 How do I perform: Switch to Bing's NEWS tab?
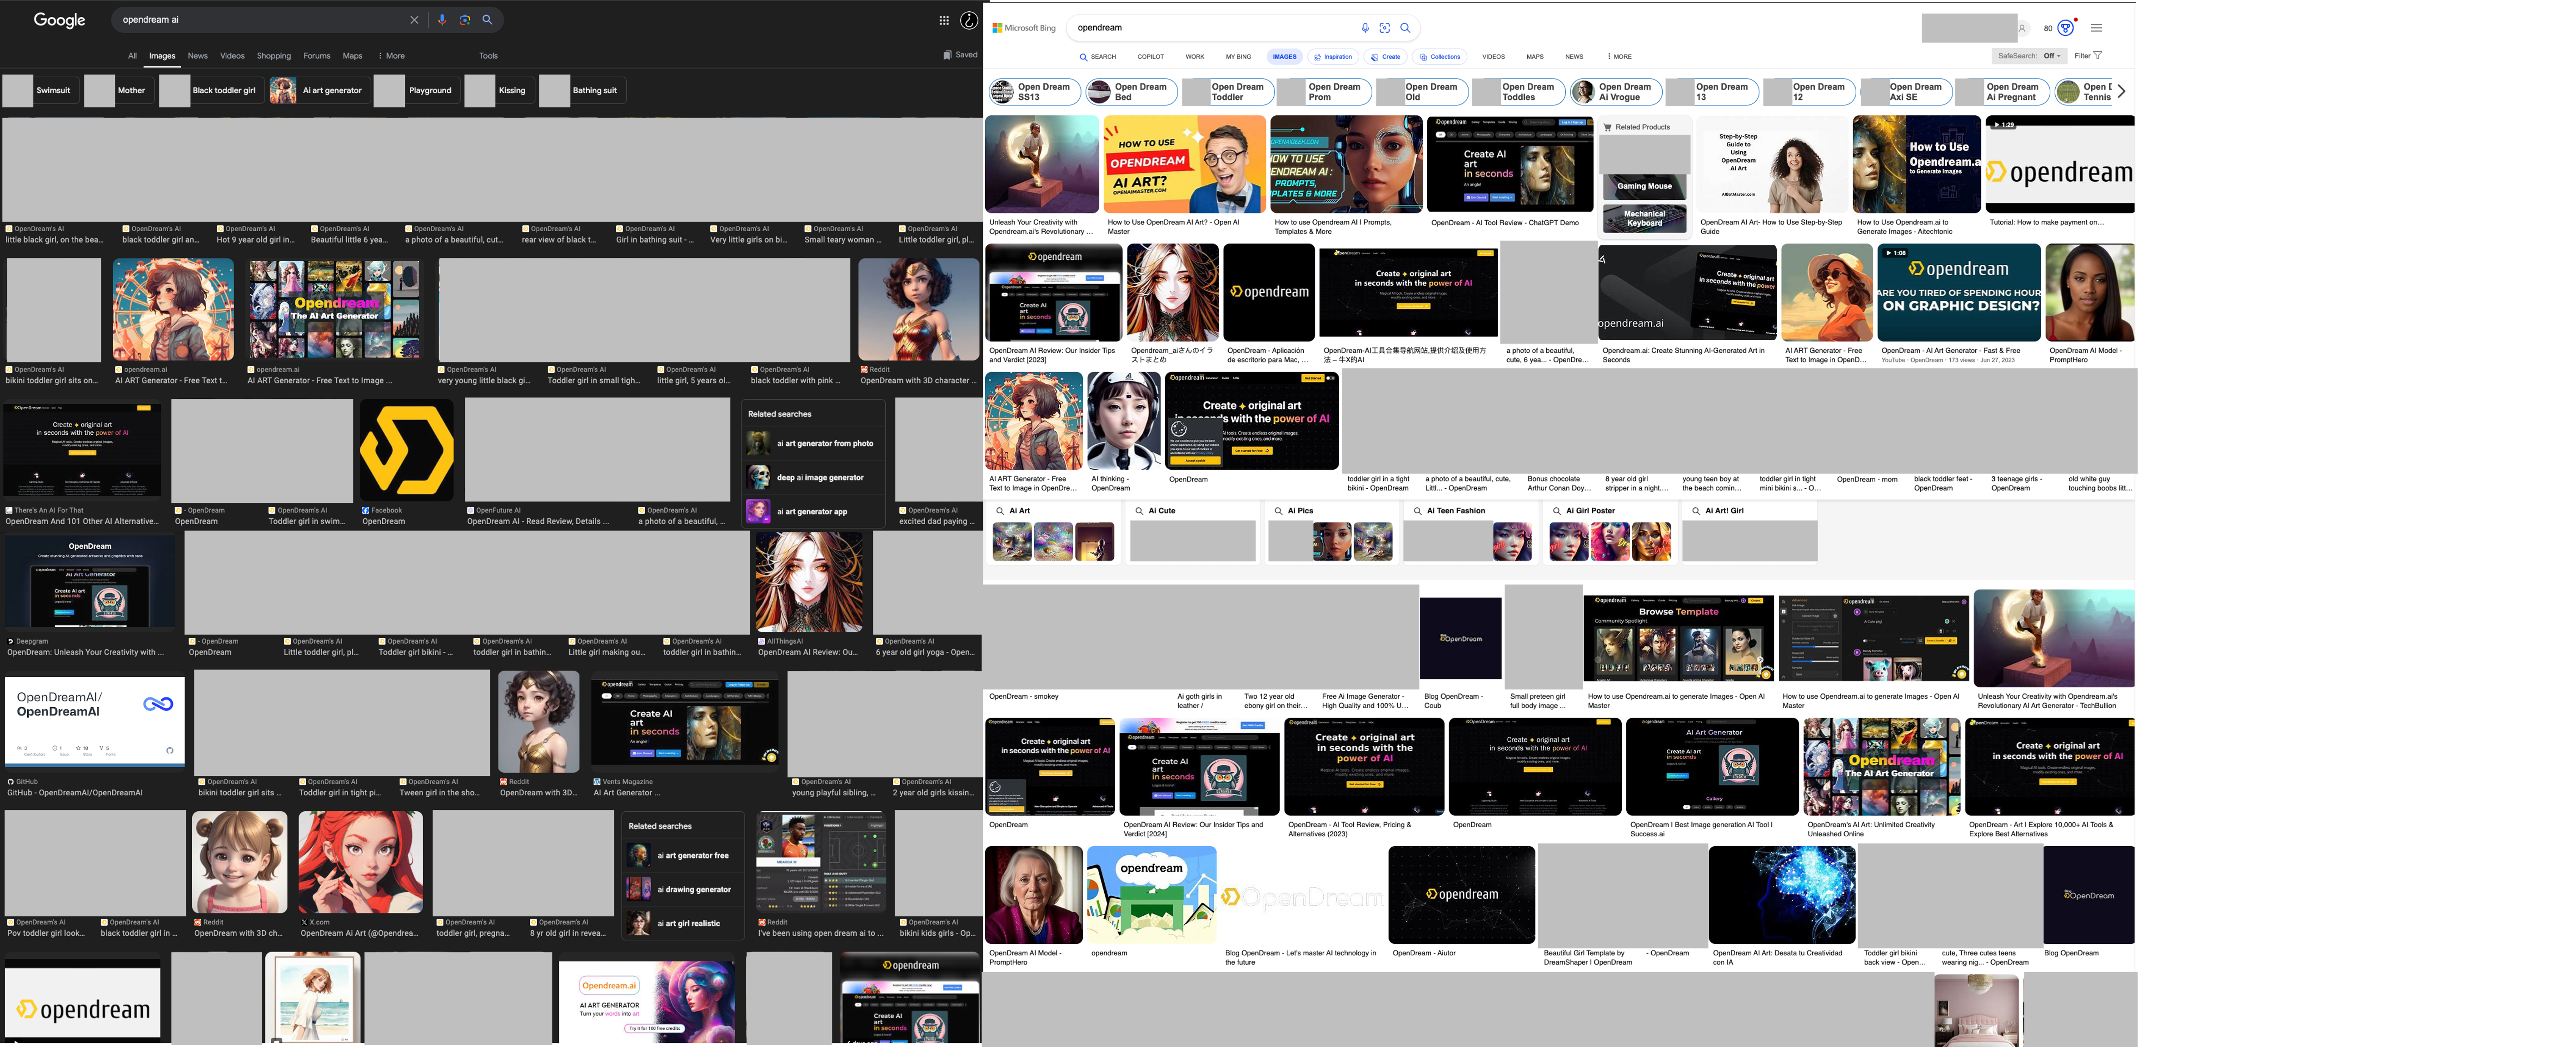[1574, 57]
